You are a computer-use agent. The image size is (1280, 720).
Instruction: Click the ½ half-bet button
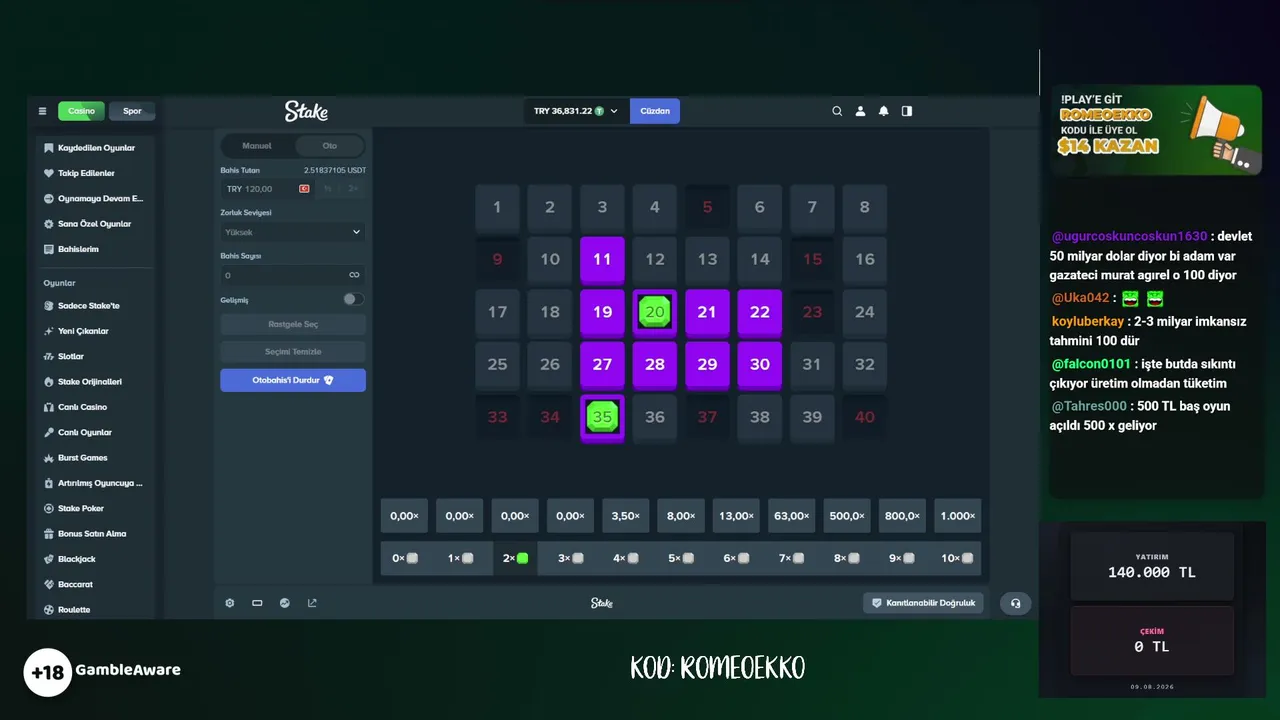[327, 189]
